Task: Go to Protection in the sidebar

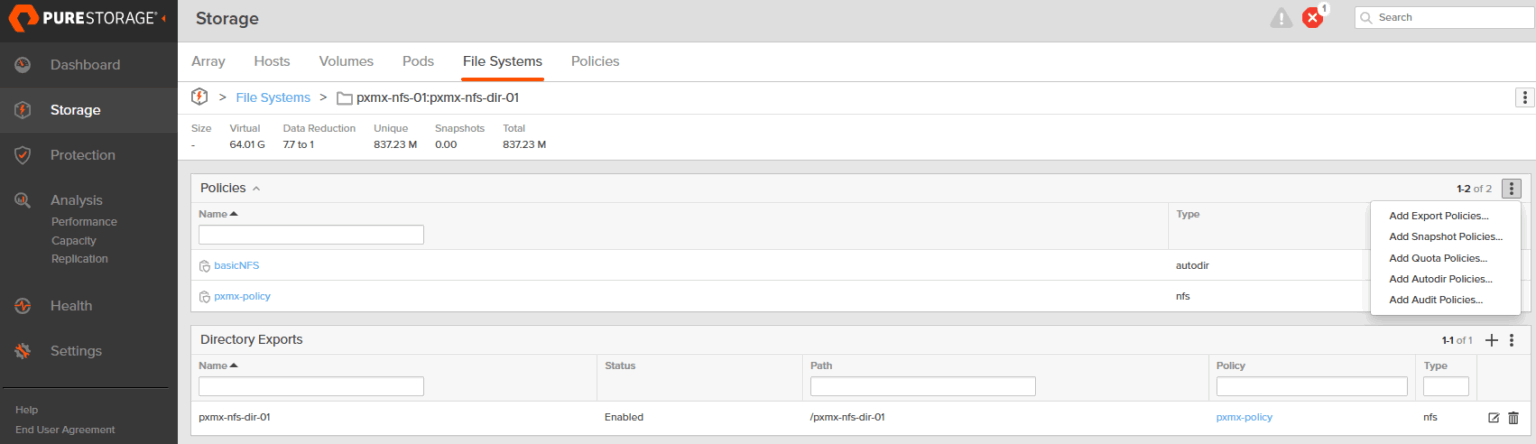Action: point(82,155)
